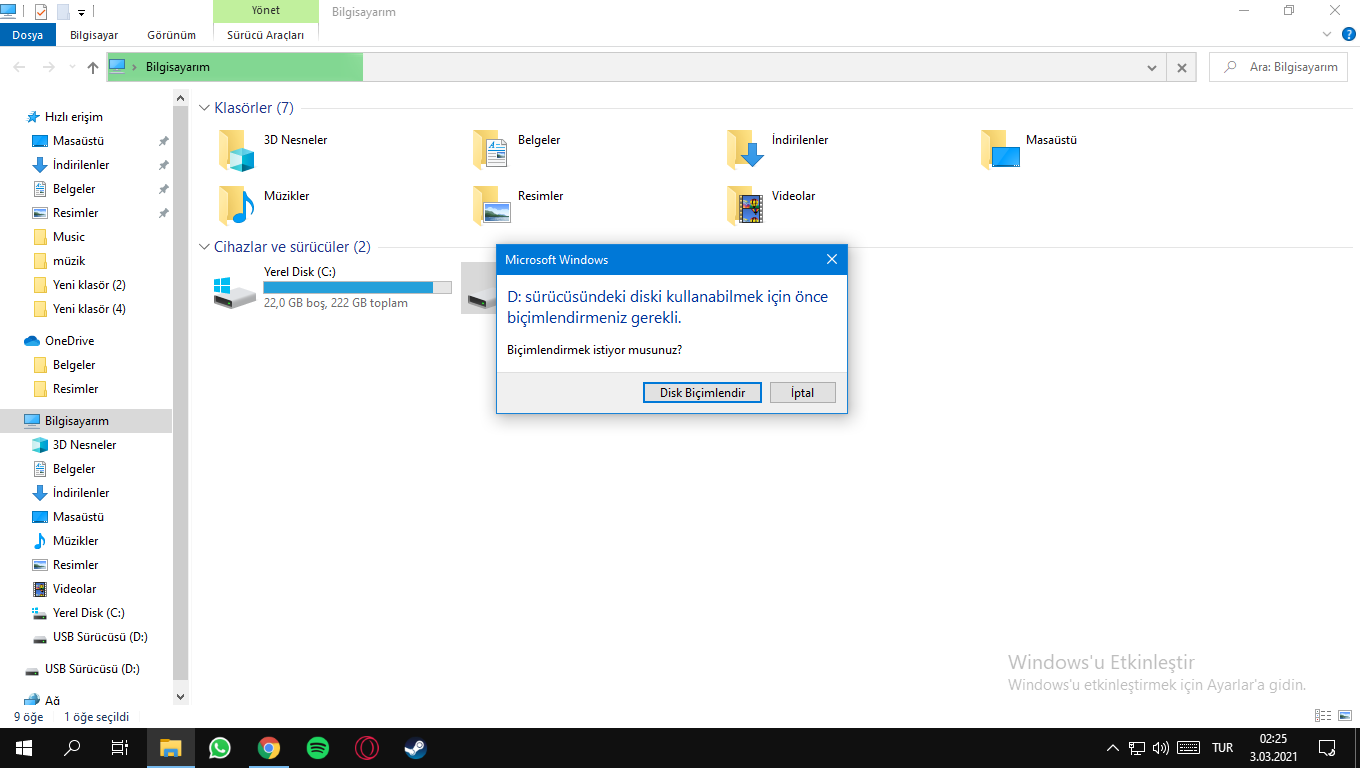Open the Sürücü Araçları ribbon tab
The height and width of the screenshot is (768, 1360).
[265, 35]
